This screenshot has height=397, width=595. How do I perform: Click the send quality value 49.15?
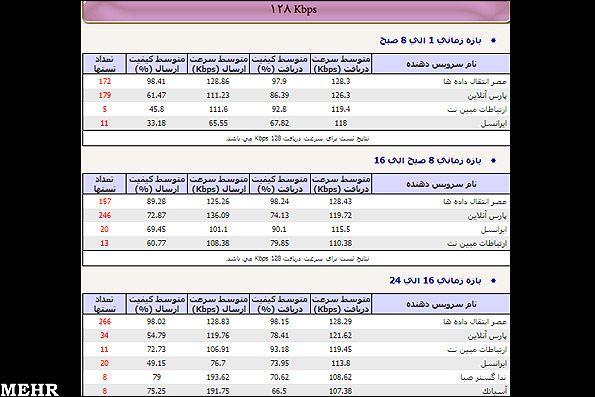[x=156, y=363]
